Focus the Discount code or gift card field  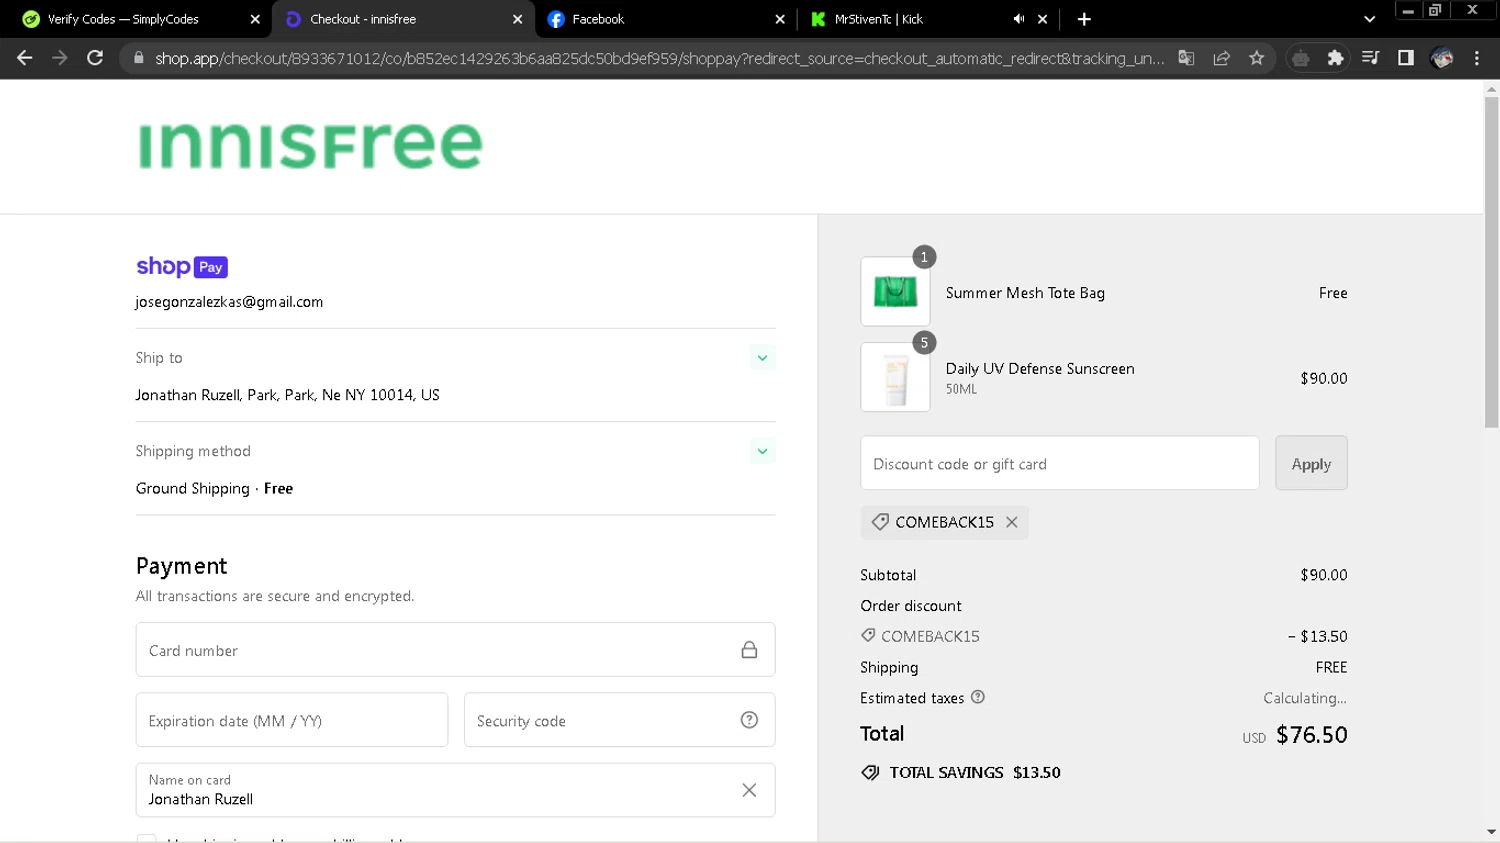tap(1060, 463)
